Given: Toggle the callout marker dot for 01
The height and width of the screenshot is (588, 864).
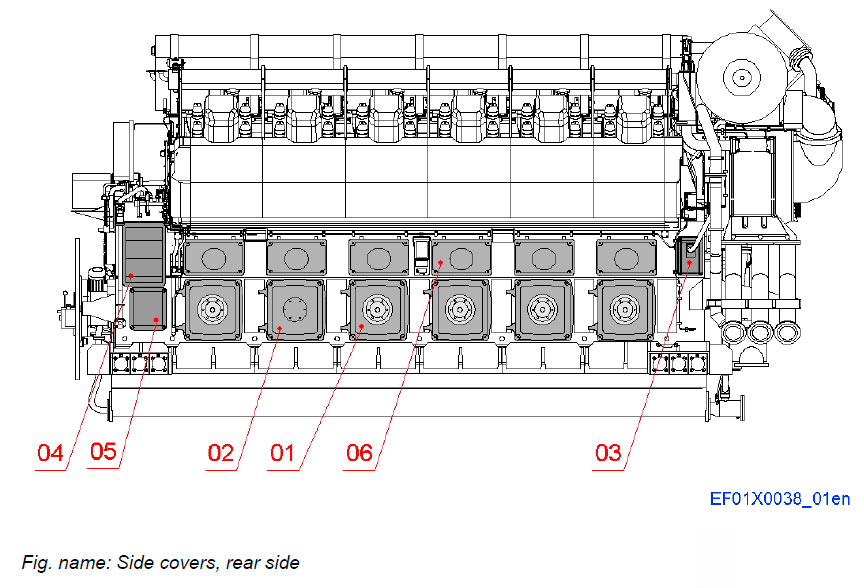Looking at the screenshot, I should pos(360,326).
